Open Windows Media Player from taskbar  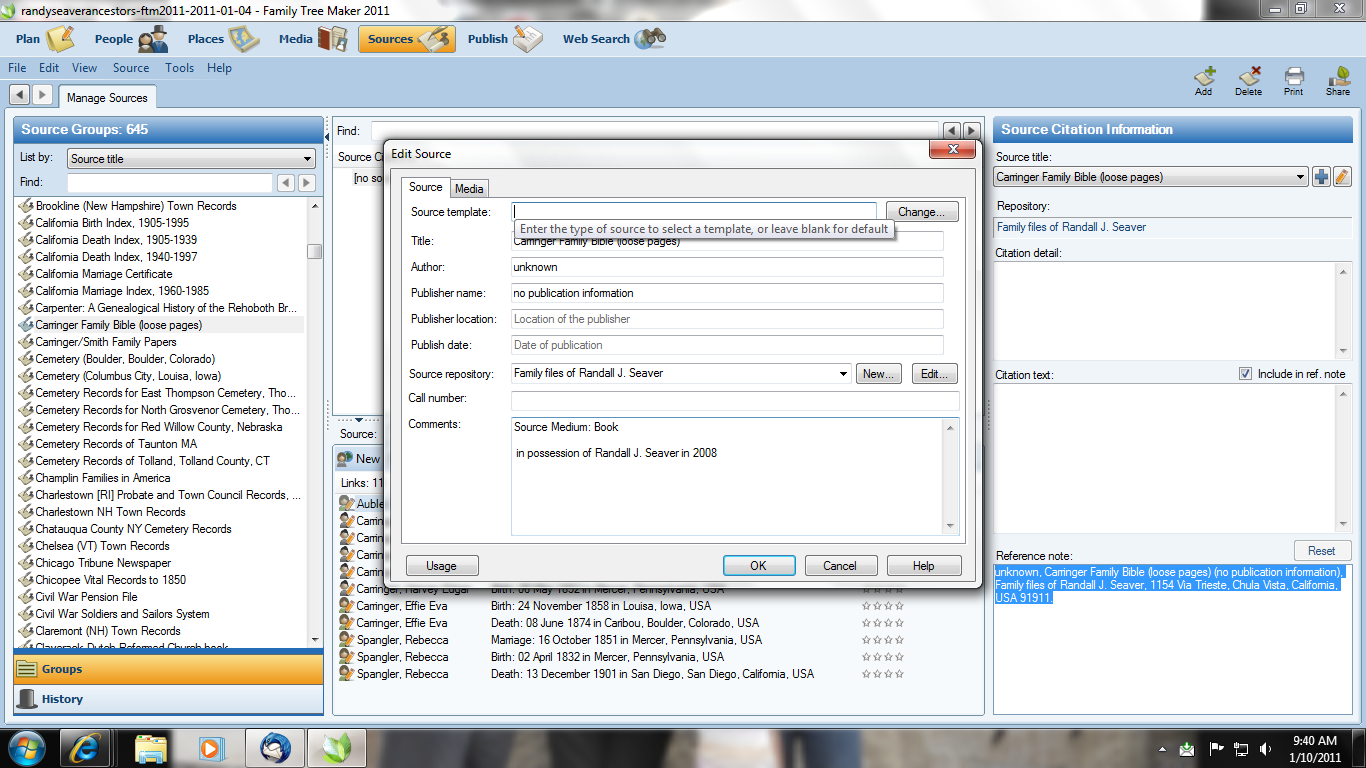click(211, 748)
